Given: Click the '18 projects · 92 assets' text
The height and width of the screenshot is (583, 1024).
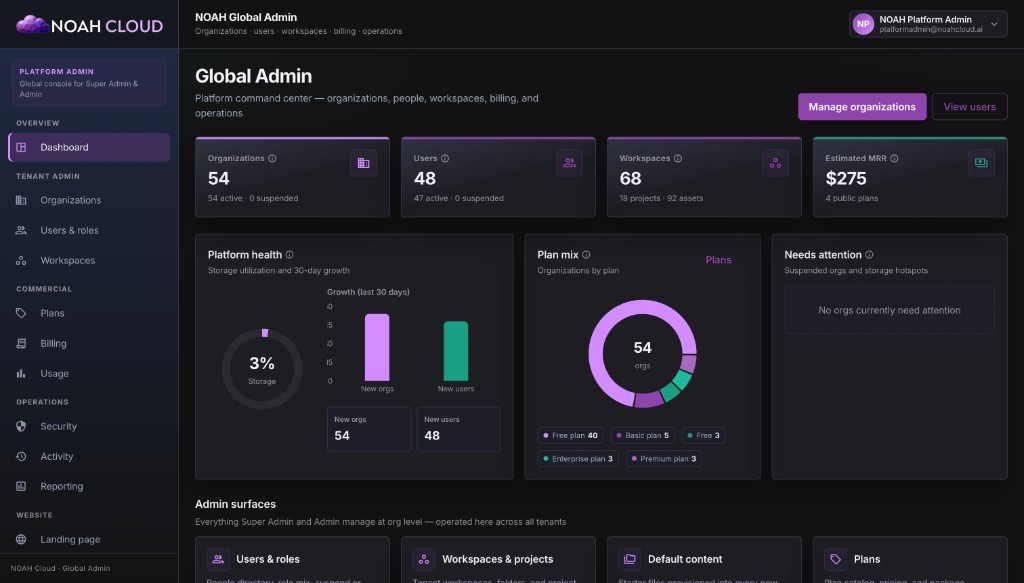Looking at the screenshot, I should click(662, 198).
